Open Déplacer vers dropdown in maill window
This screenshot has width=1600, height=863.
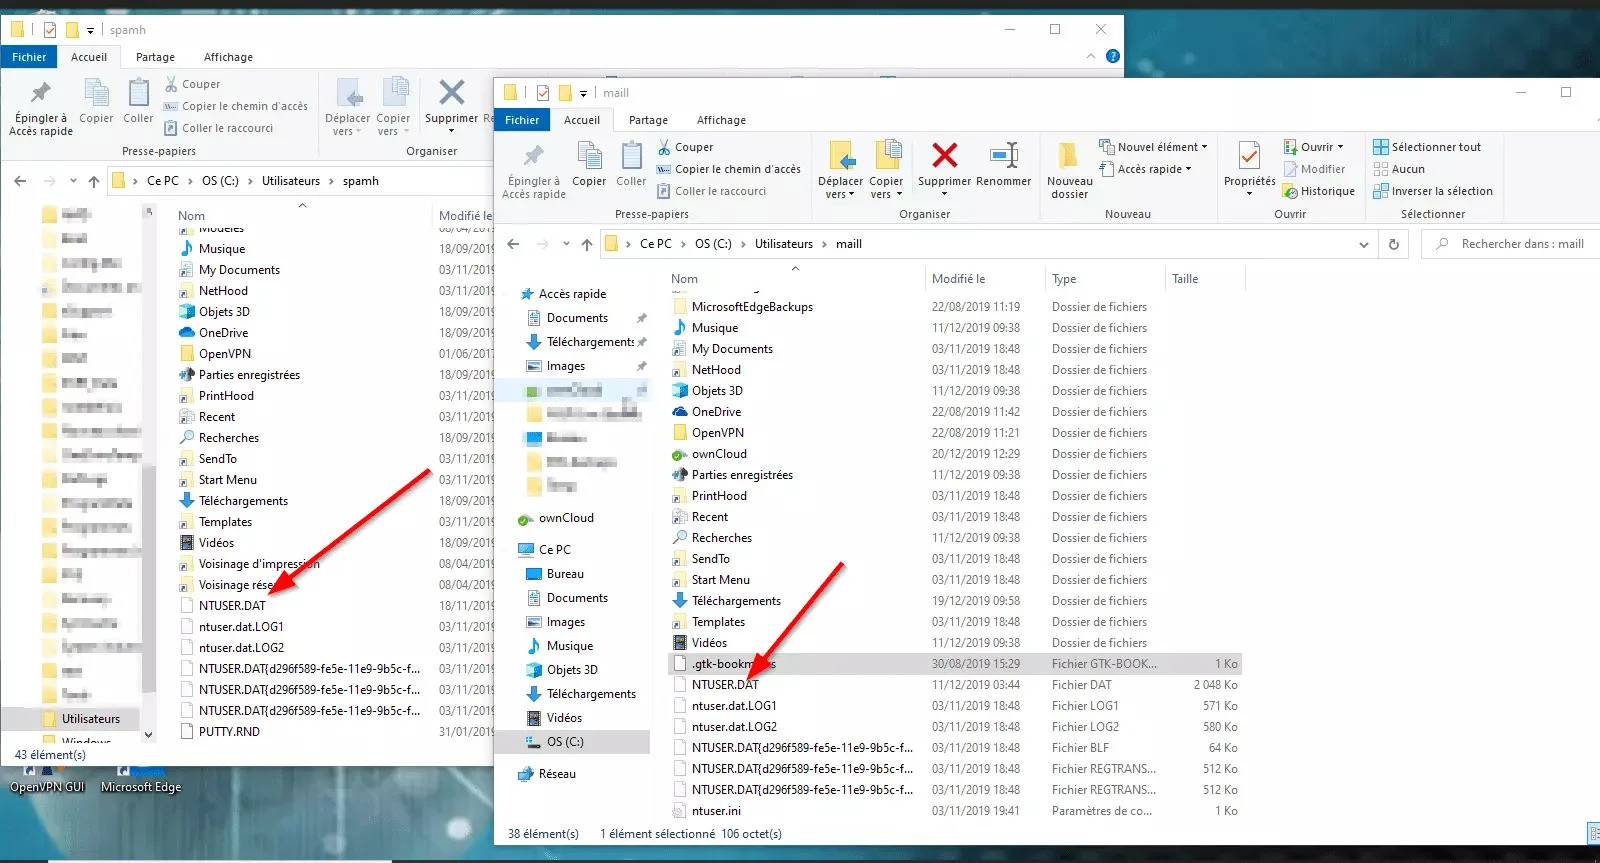point(840,188)
